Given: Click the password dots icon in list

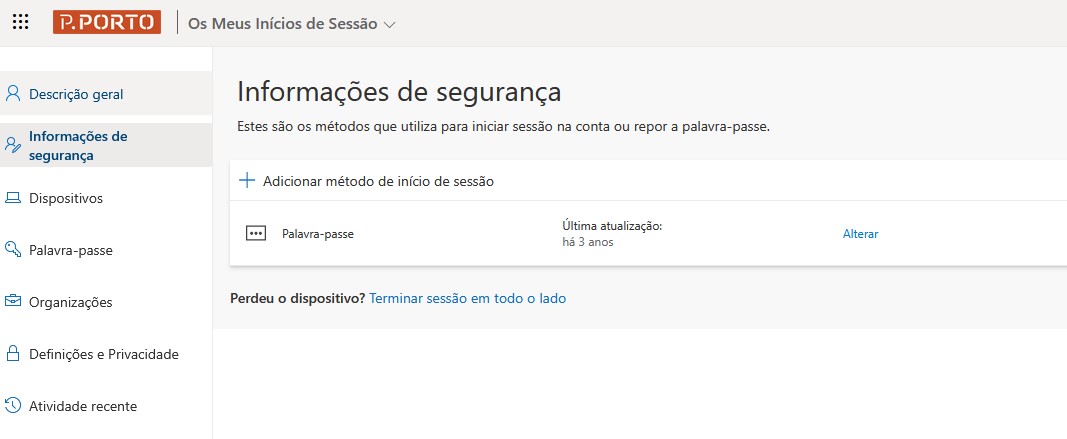Looking at the screenshot, I should pyautogui.click(x=256, y=234).
